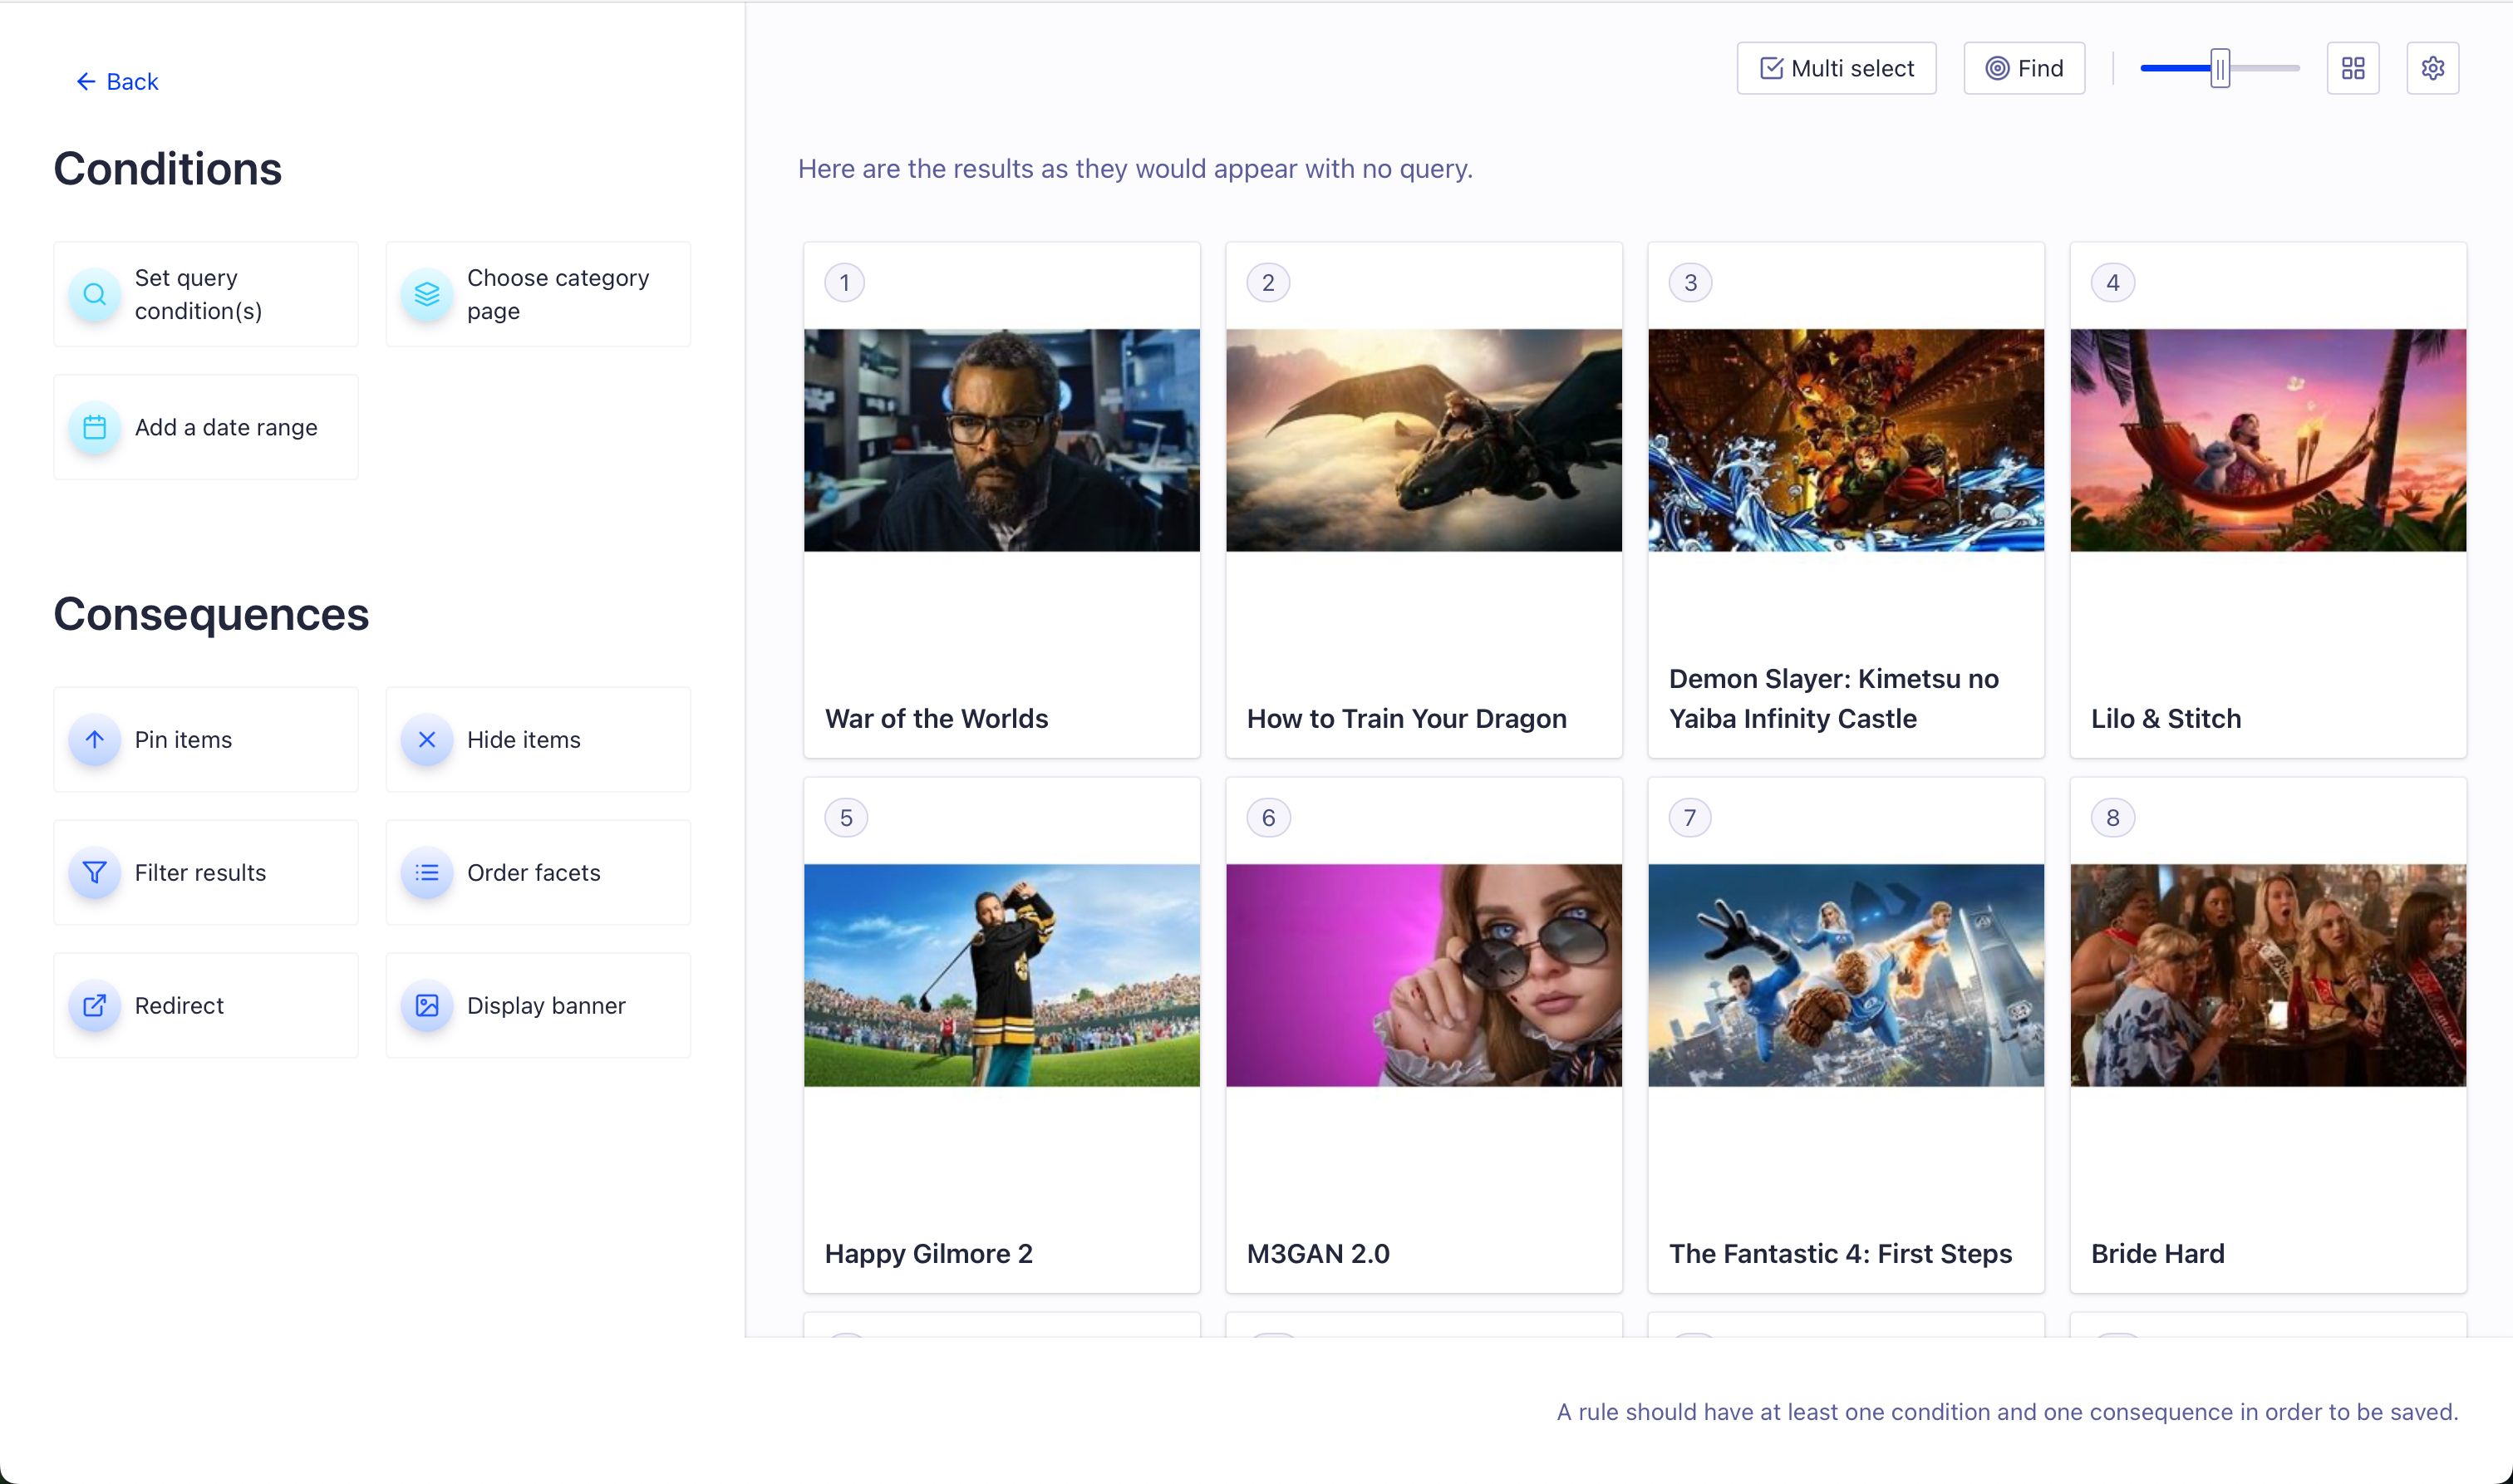This screenshot has height=1484, width=2513.
Task: Go Back using the arrow link
Action: [x=117, y=82]
